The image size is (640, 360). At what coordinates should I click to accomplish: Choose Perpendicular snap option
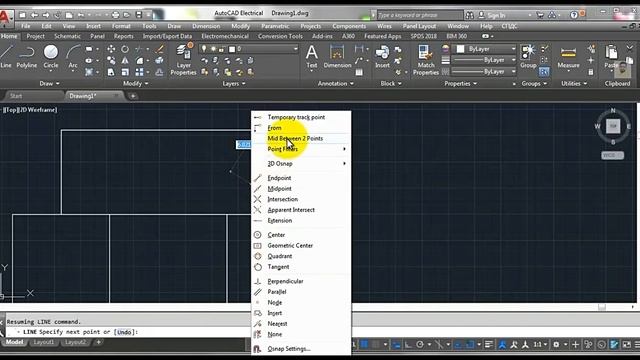tap(301, 281)
